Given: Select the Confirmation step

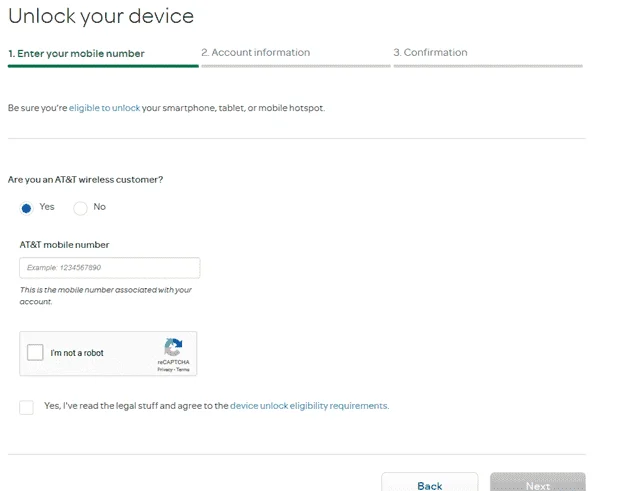Looking at the screenshot, I should point(488,56).
